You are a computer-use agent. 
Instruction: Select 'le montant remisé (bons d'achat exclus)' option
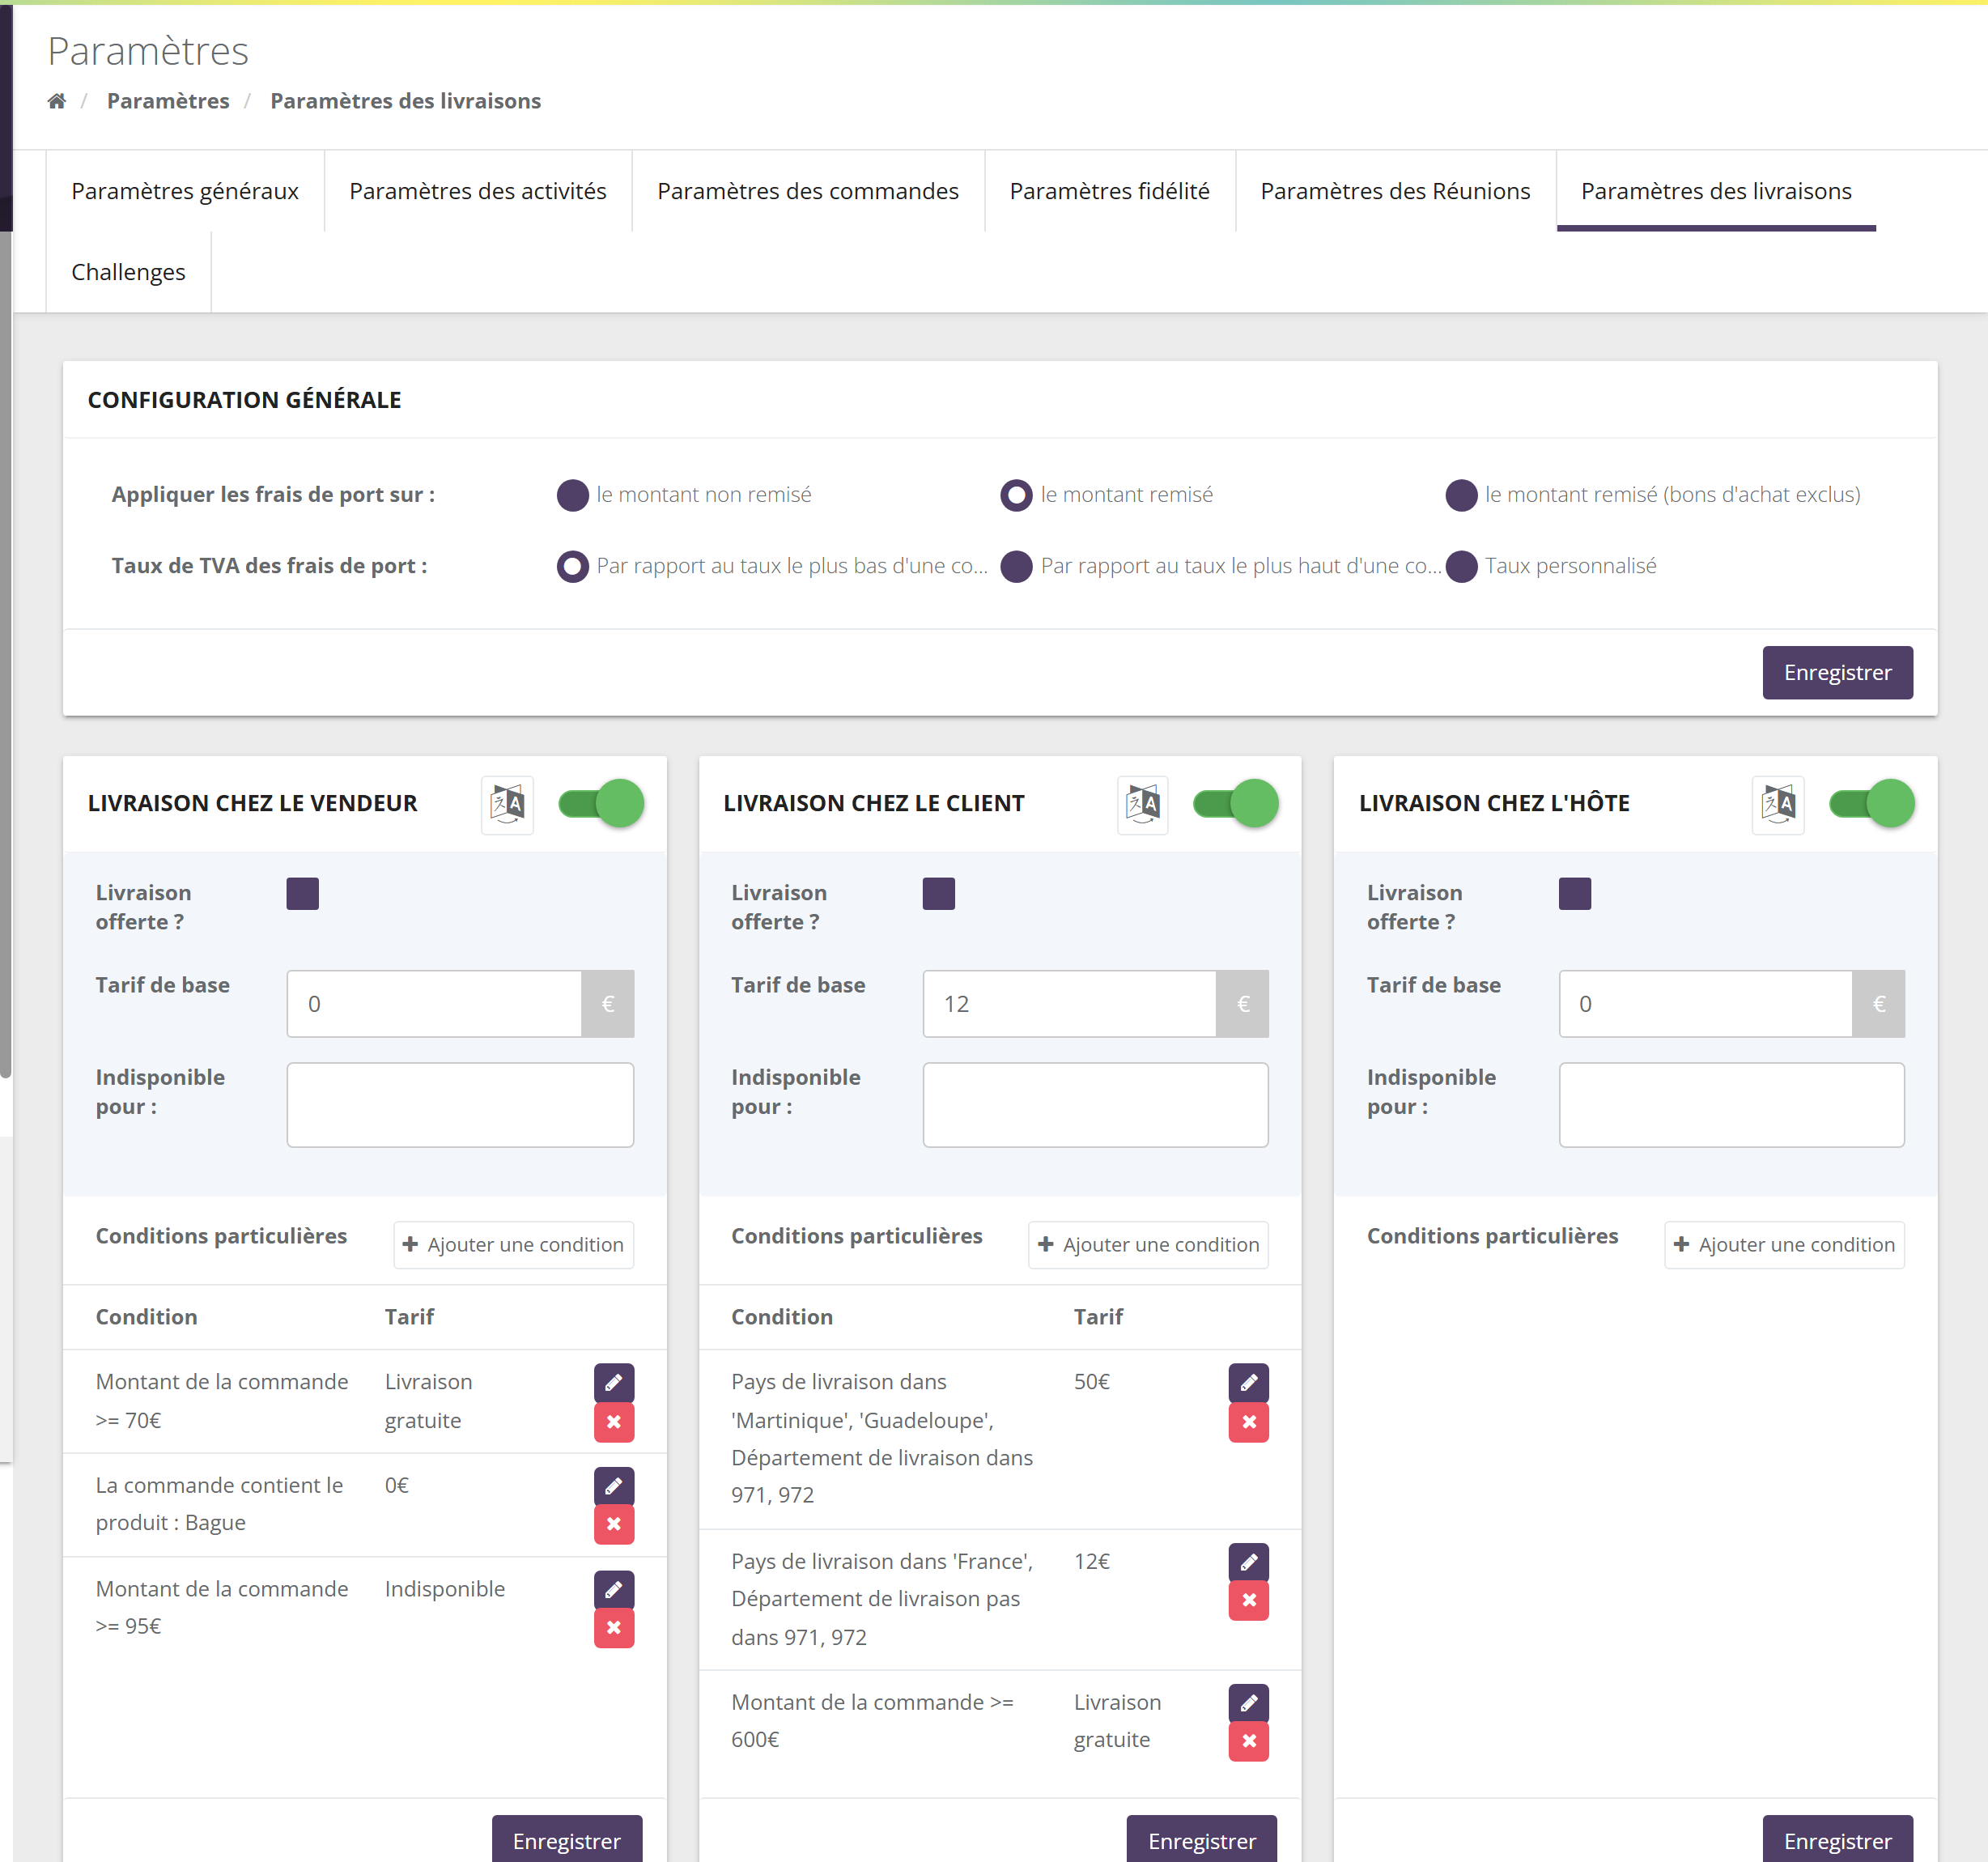click(x=1462, y=495)
